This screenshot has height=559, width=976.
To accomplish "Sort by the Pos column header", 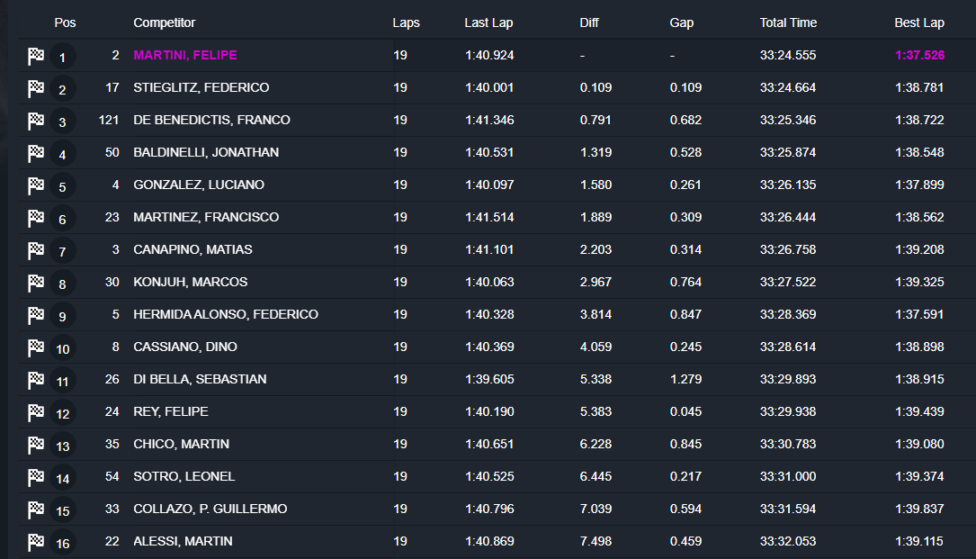I will (65, 23).
